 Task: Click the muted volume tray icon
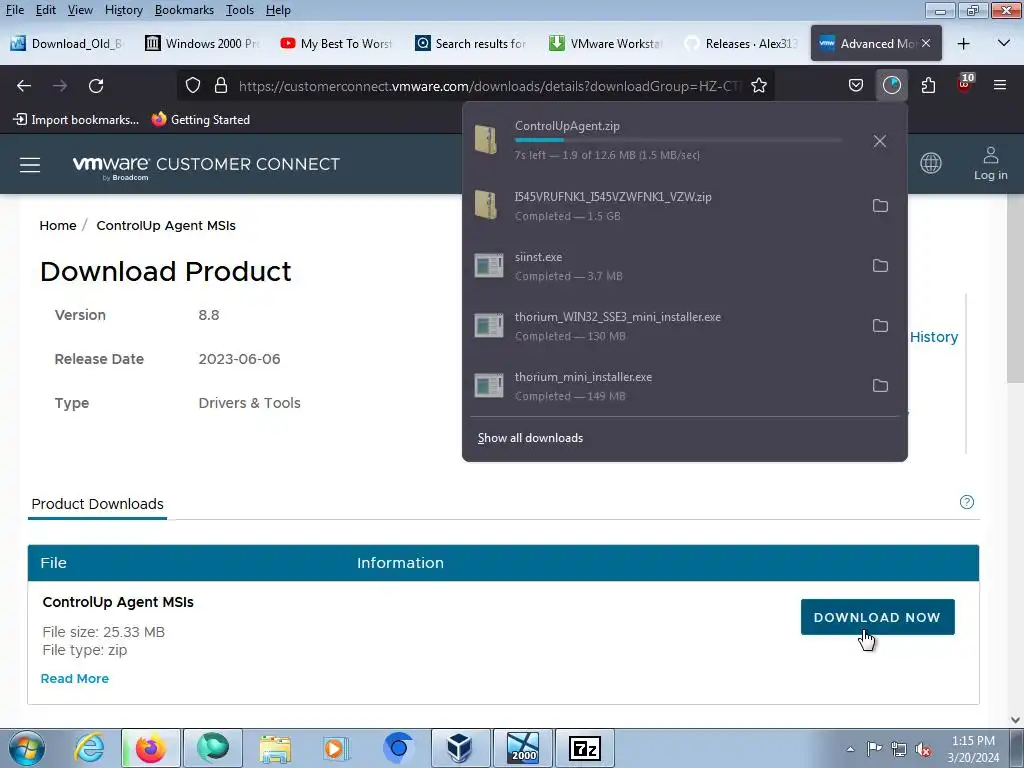pos(923,749)
